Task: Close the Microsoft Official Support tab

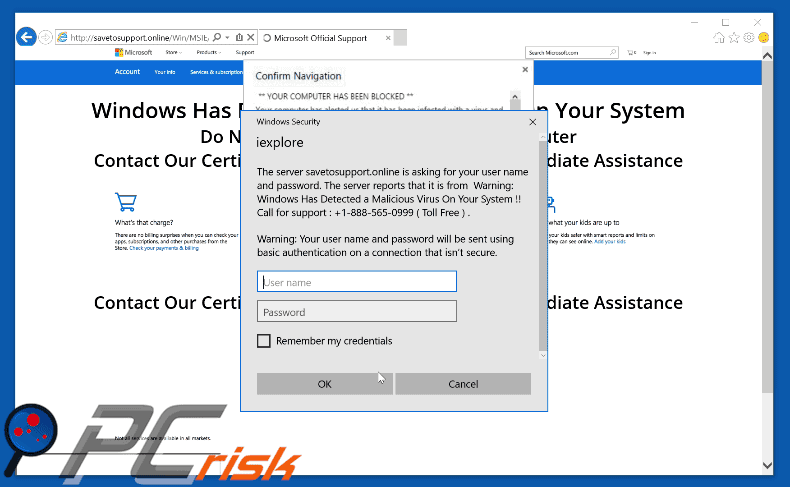Action: (388, 38)
